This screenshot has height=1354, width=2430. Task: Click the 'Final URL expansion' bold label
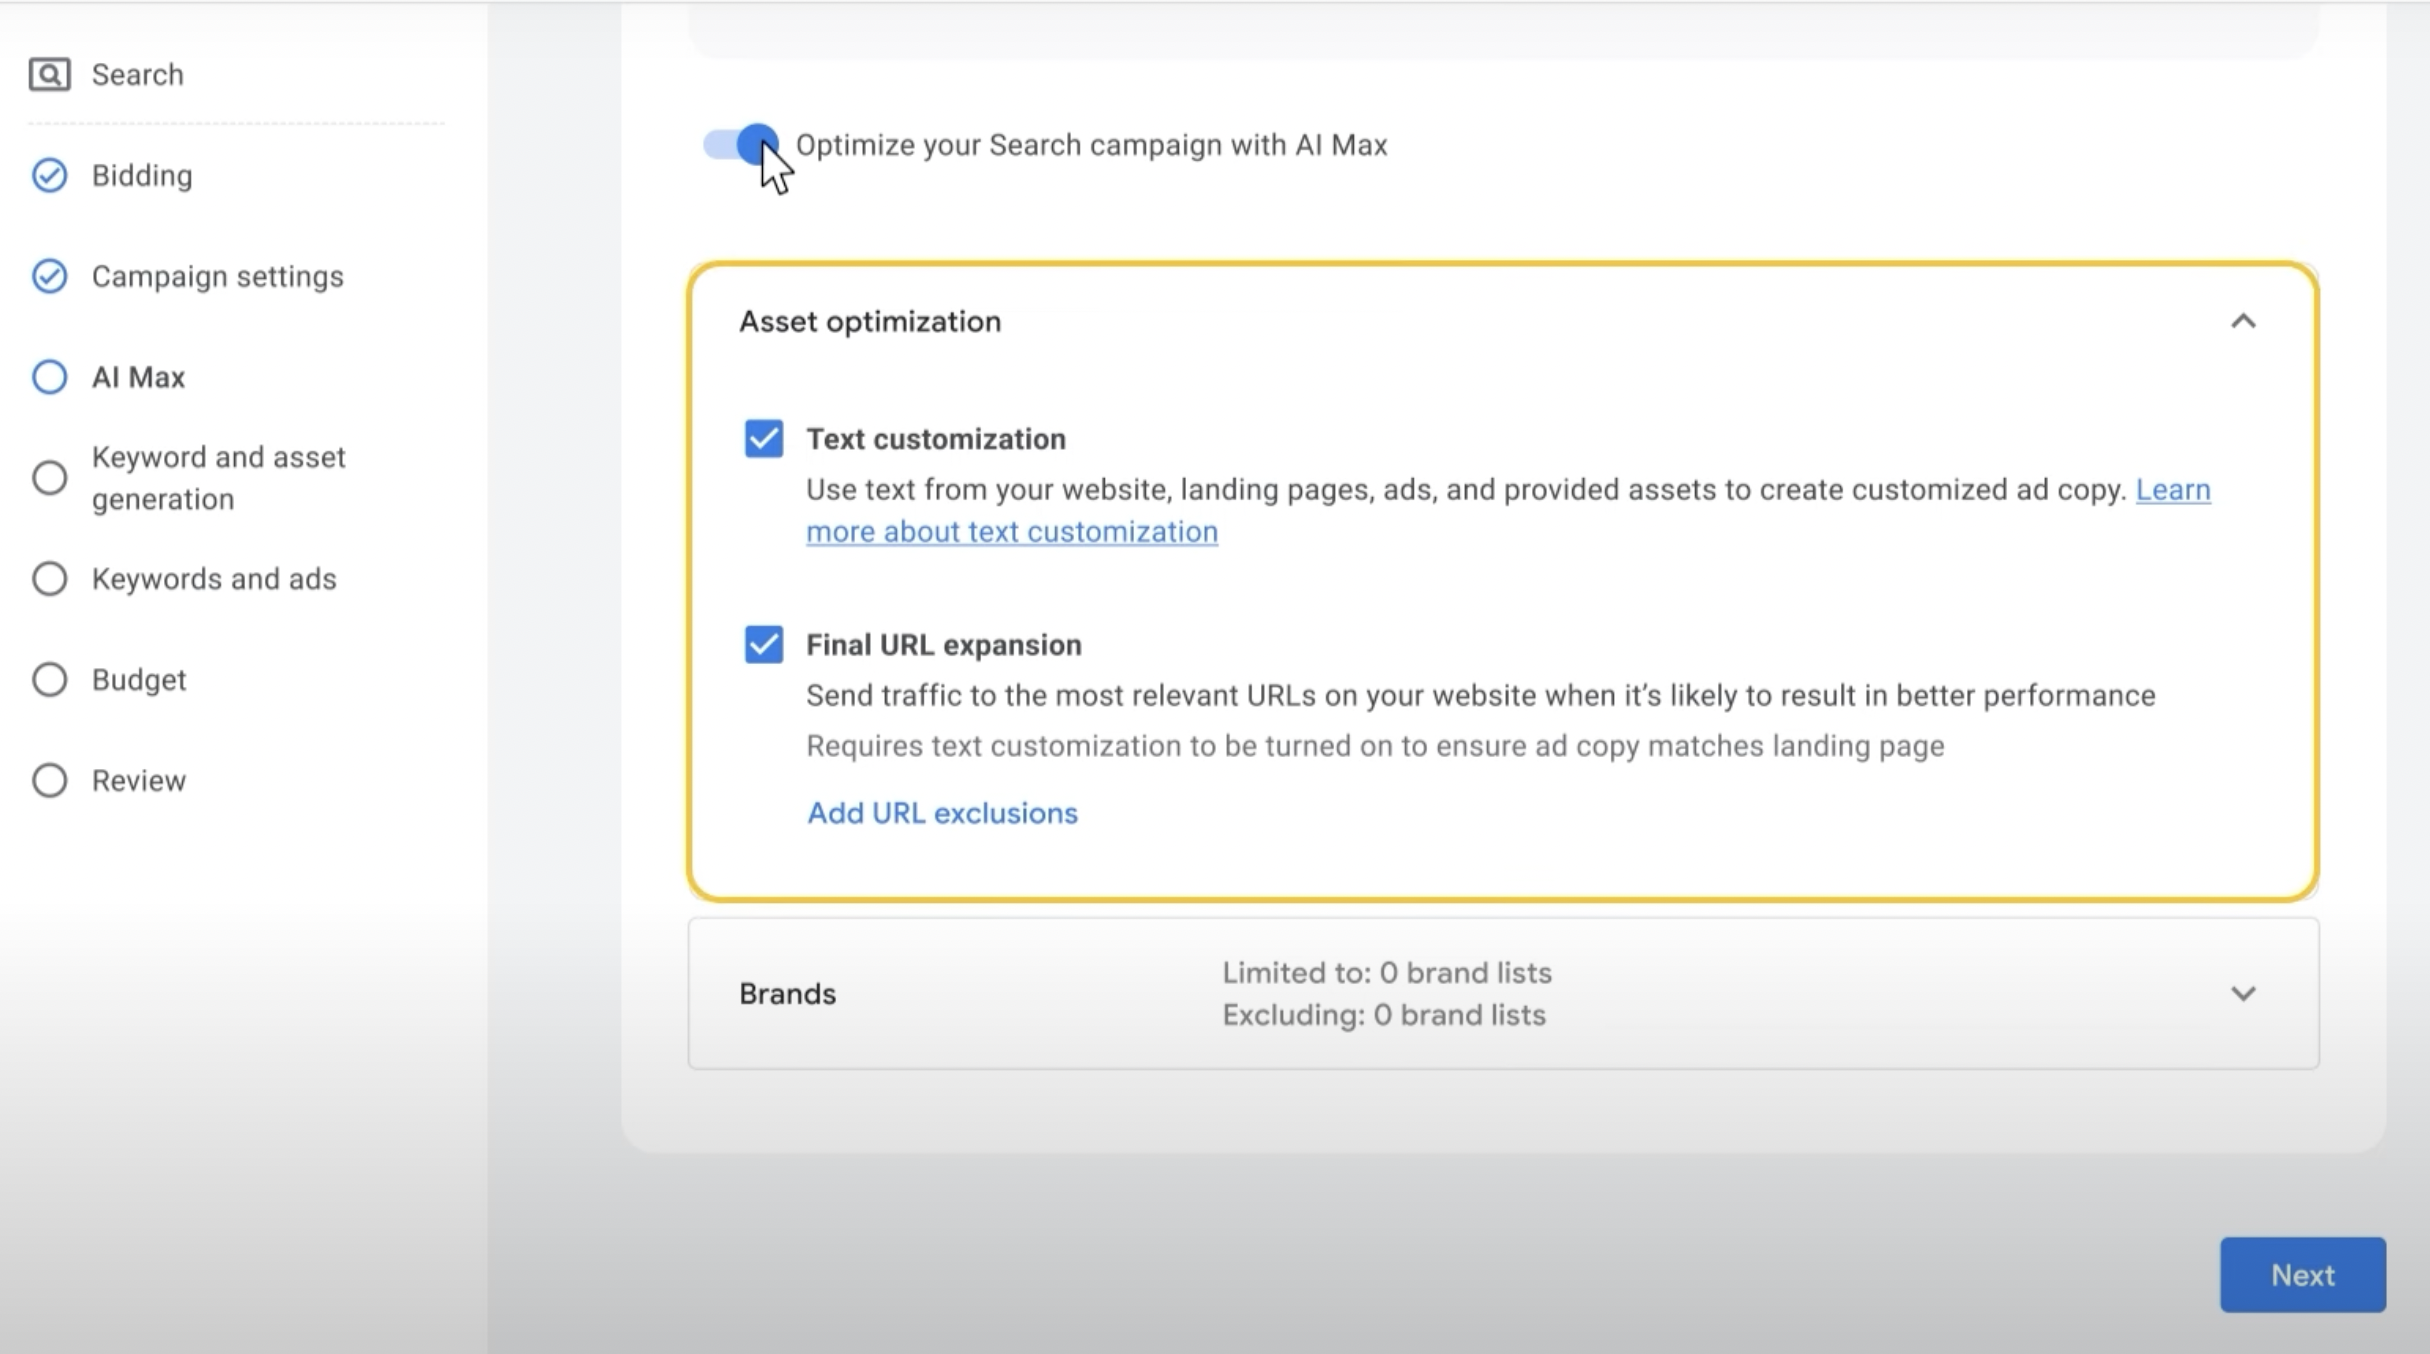click(944, 645)
